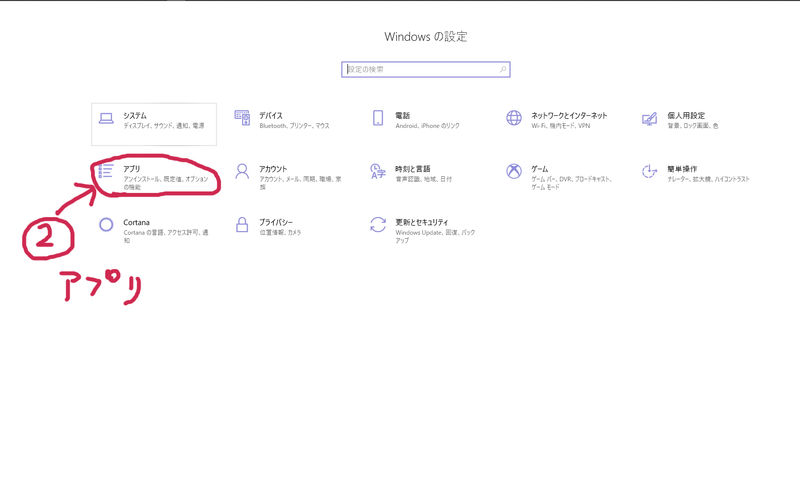Viewport: 800px width, 490px height.
Task: Open the アカウント settings label
Action: point(273,169)
